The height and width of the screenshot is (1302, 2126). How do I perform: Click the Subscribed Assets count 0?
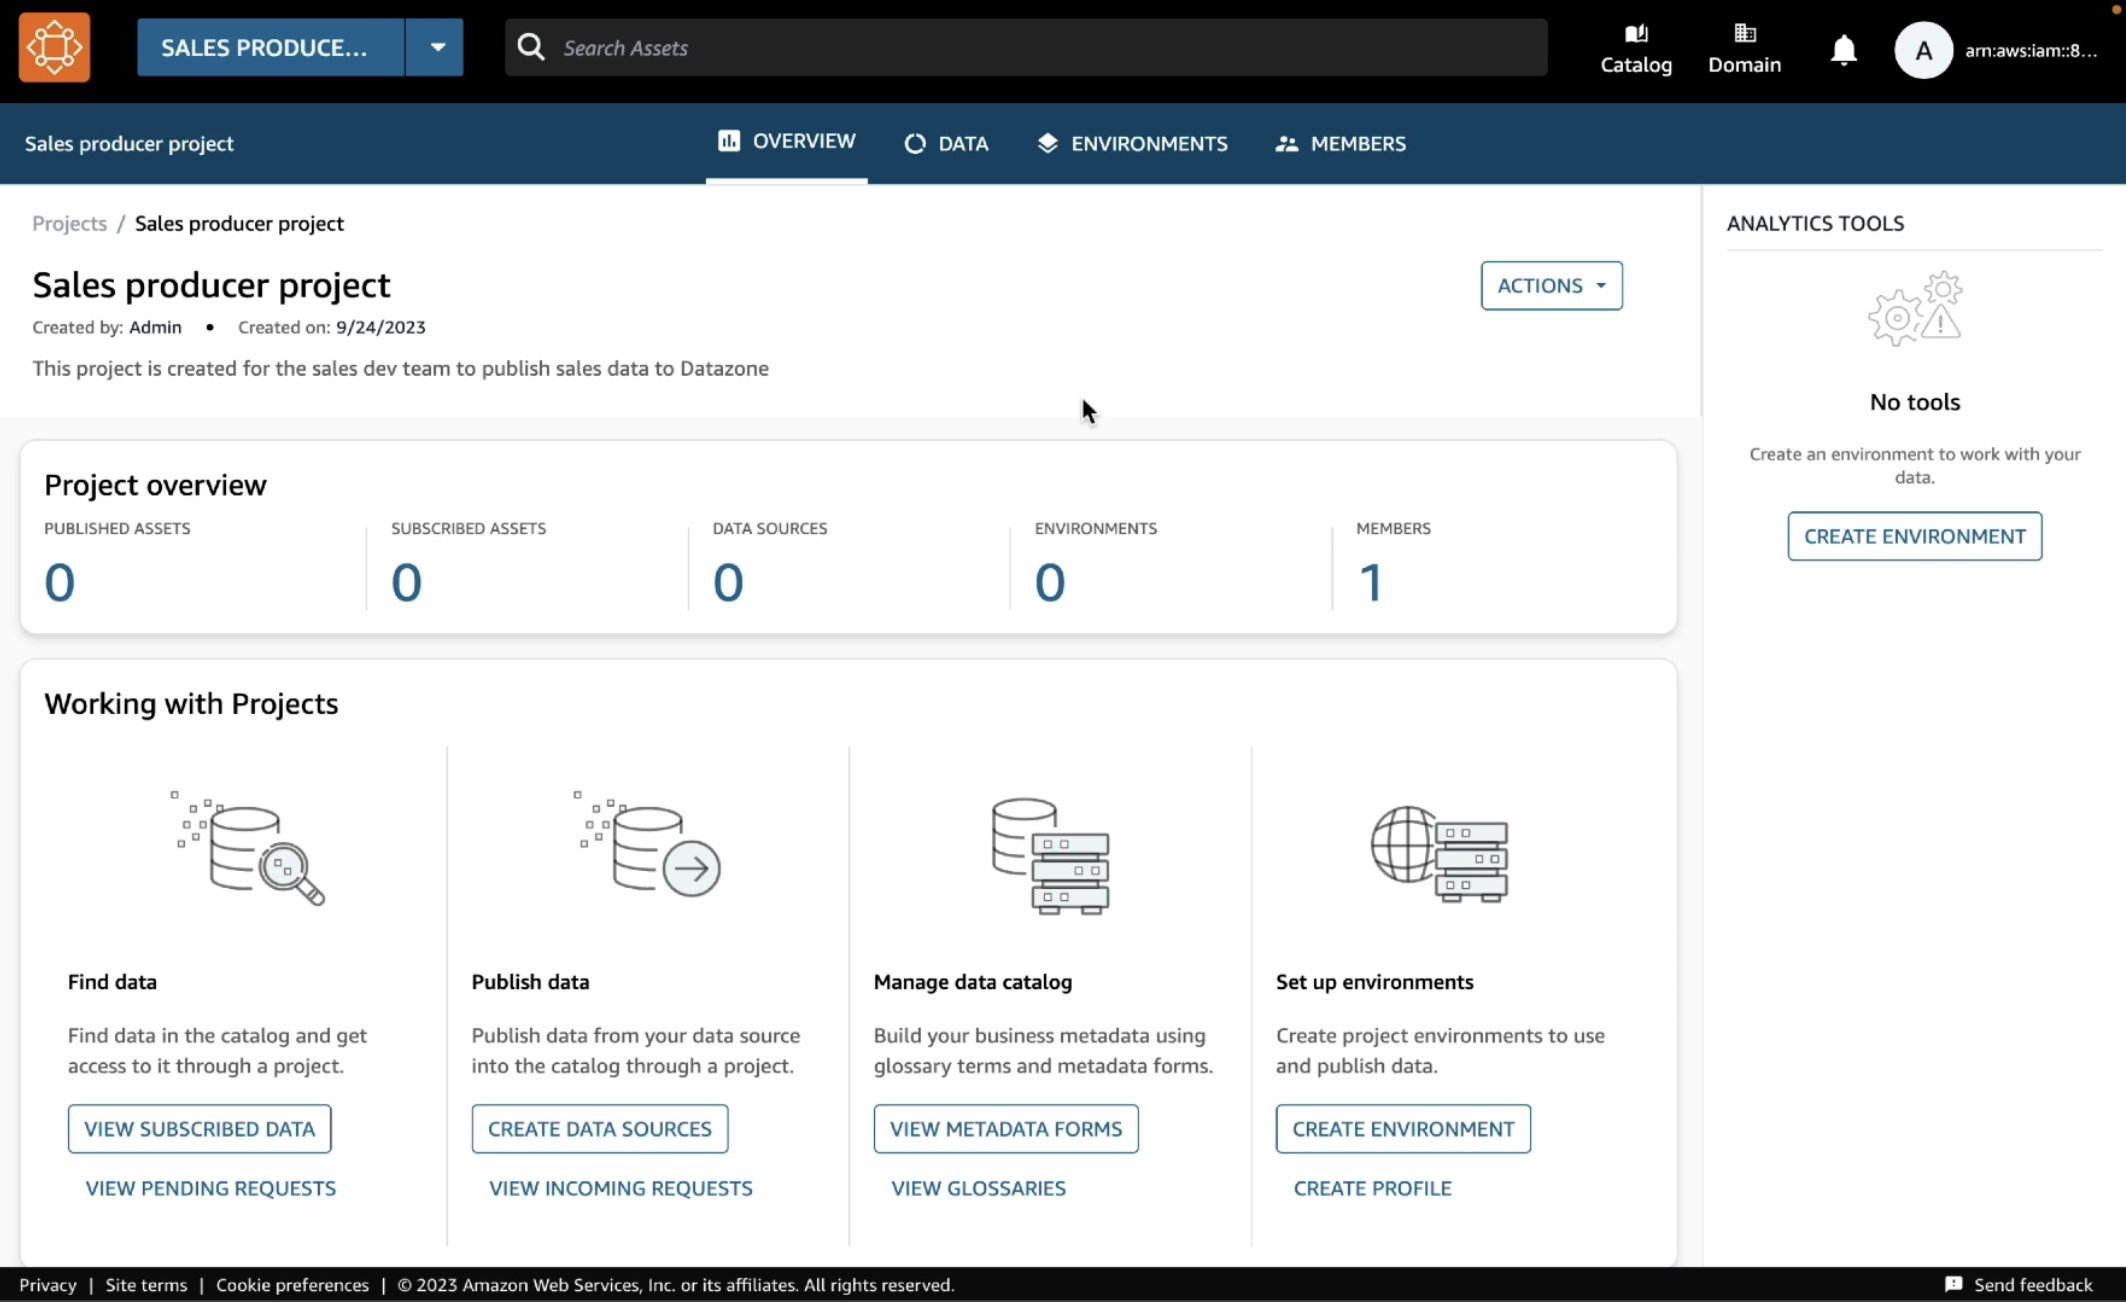pyautogui.click(x=406, y=582)
